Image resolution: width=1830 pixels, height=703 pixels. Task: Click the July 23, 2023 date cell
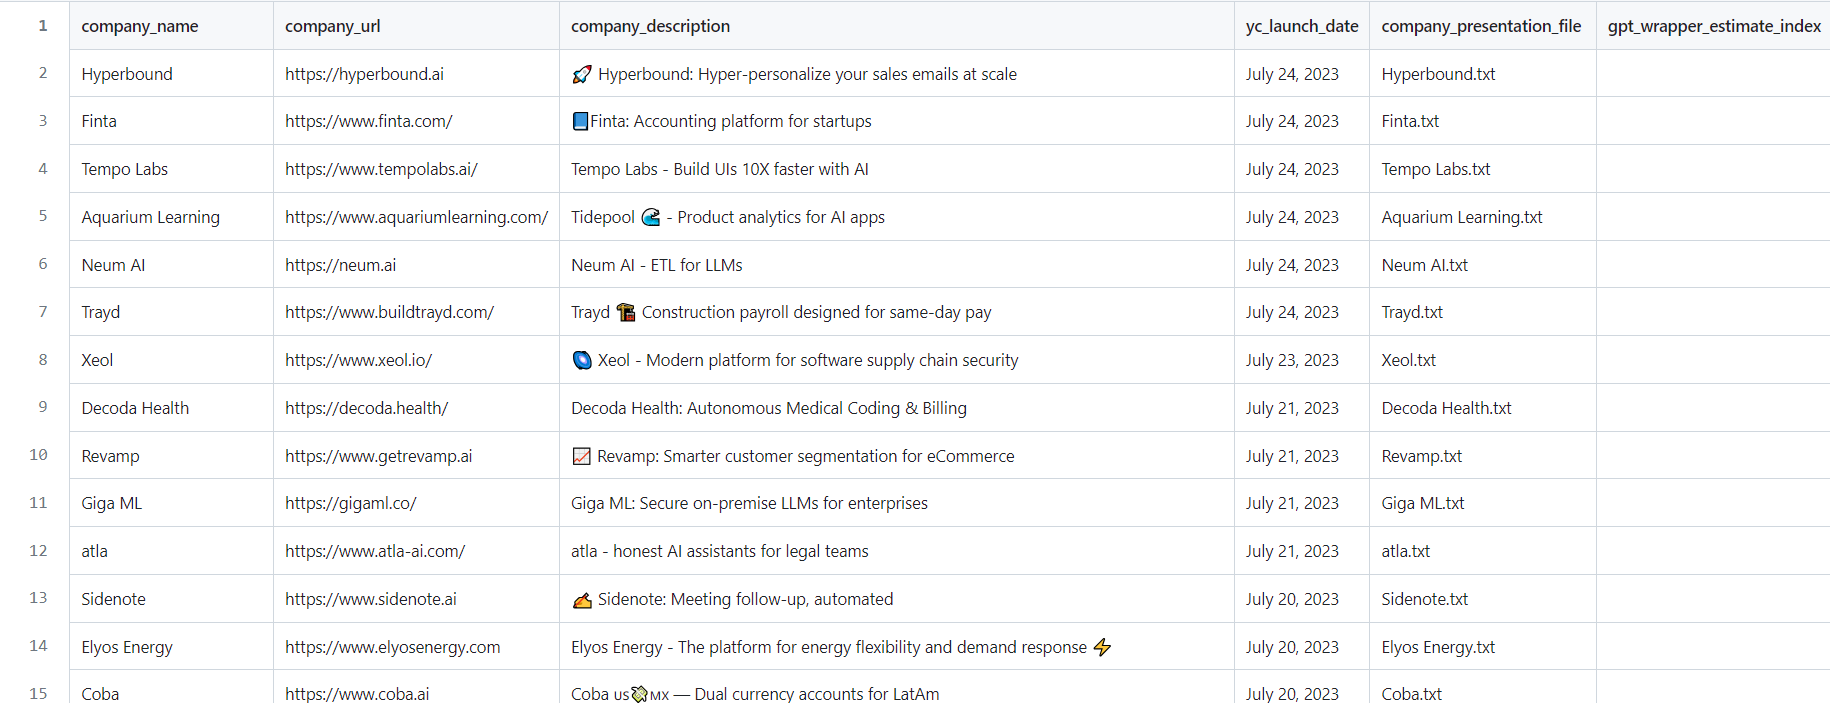[1292, 360]
